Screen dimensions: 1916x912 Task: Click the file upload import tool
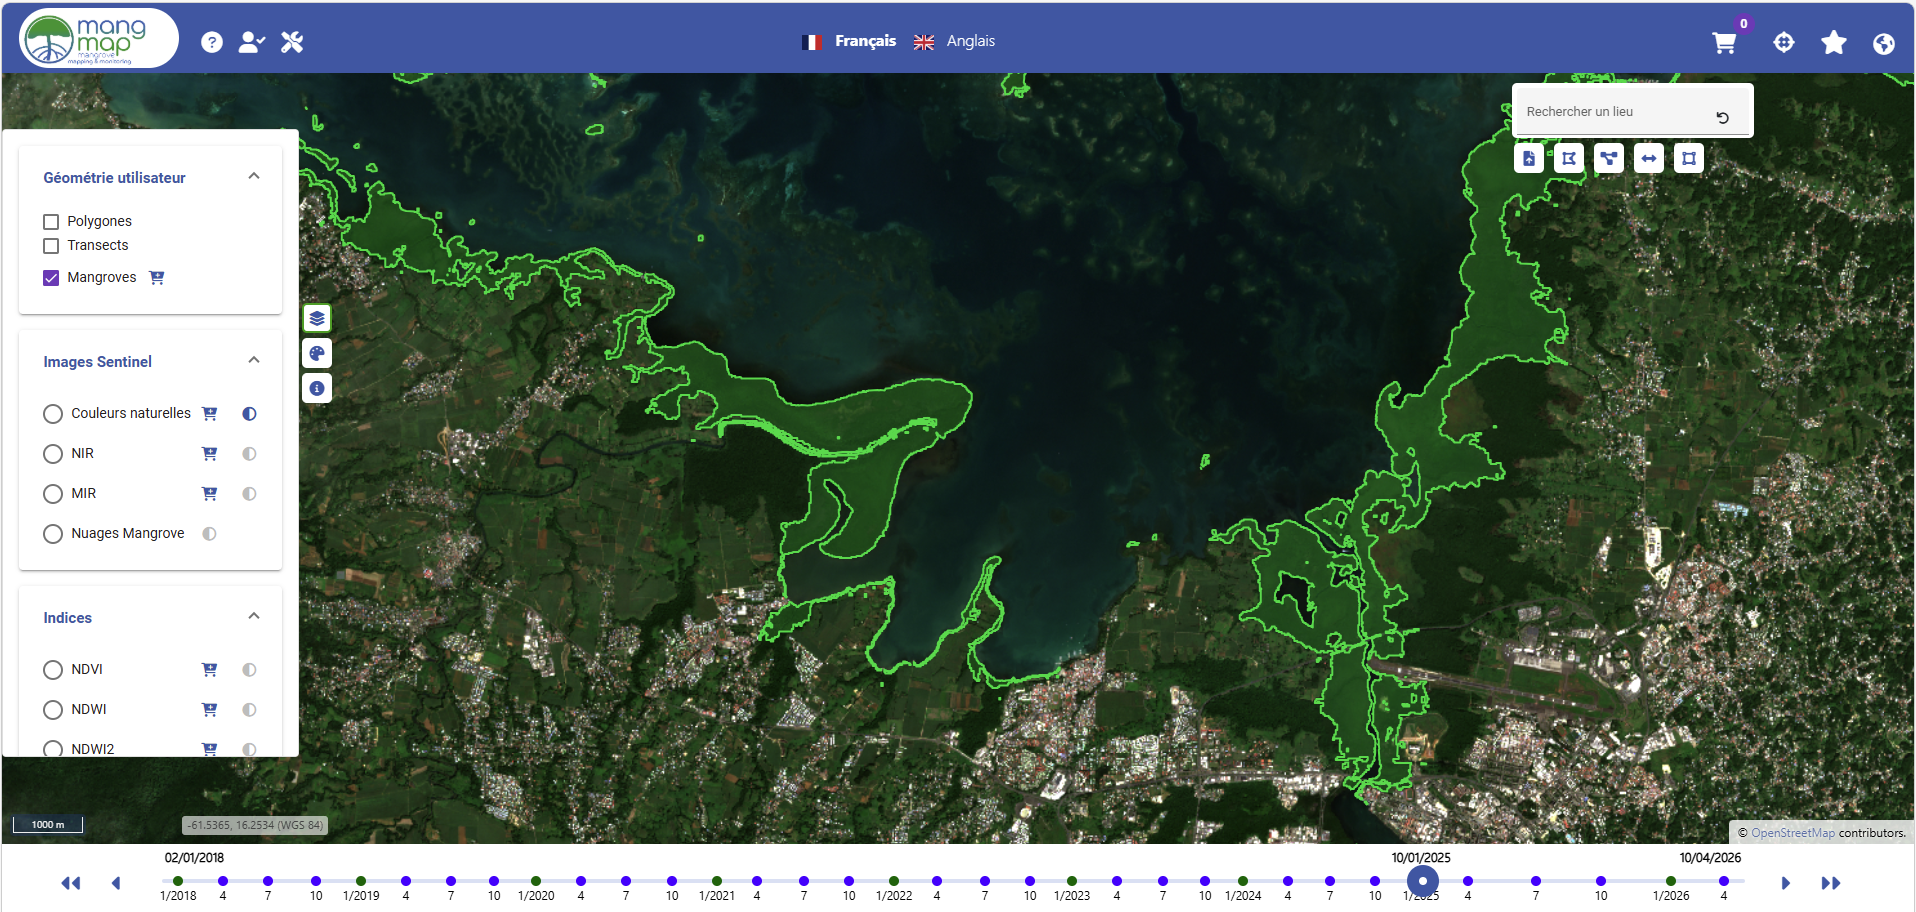[x=1529, y=158]
